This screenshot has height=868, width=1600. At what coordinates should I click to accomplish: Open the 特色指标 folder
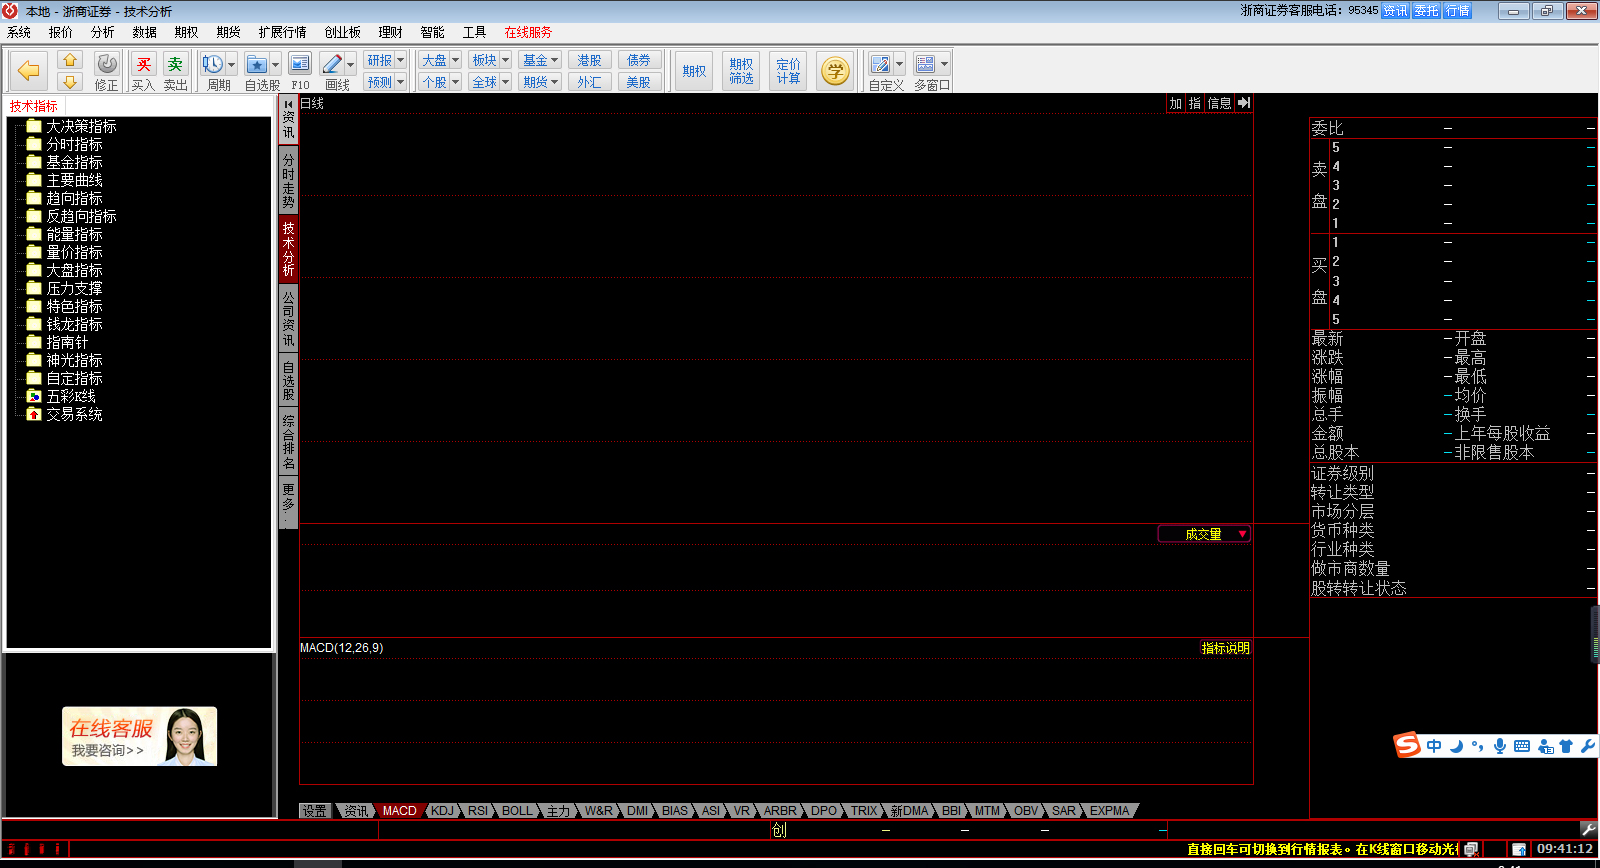[x=65, y=306]
